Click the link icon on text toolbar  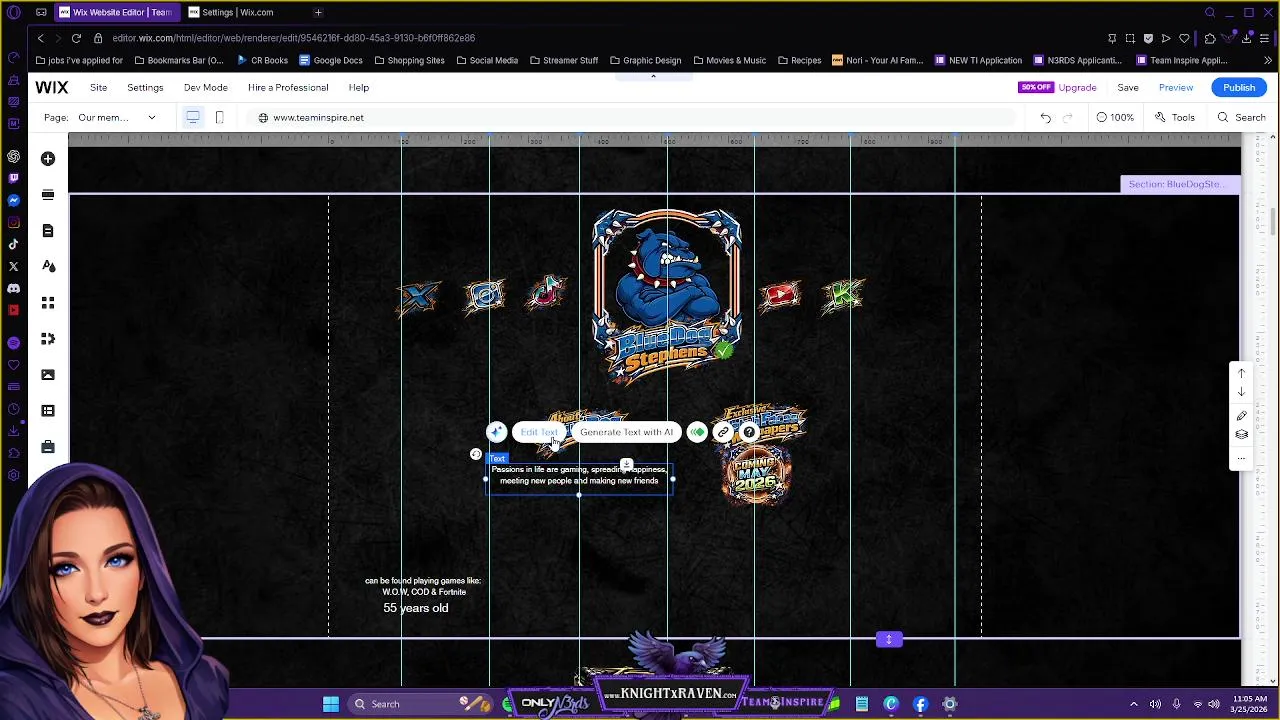pyautogui.click(x=723, y=432)
